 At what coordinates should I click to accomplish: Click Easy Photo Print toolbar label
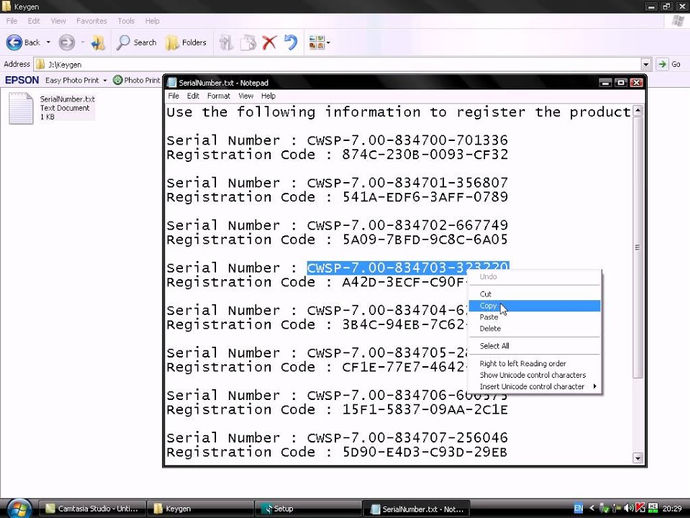pos(72,80)
